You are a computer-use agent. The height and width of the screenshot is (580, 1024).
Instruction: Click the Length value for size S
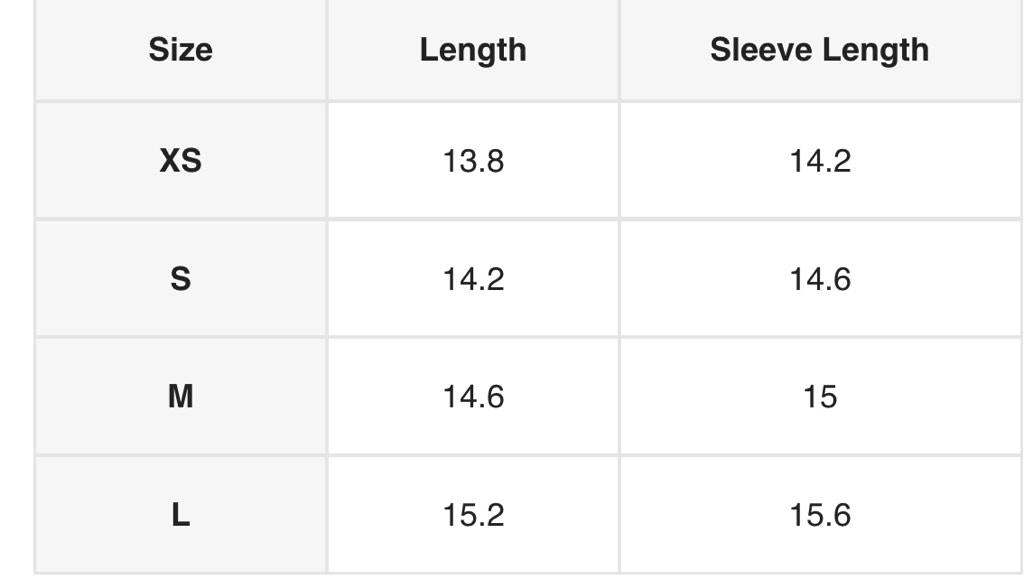(473, 278)
